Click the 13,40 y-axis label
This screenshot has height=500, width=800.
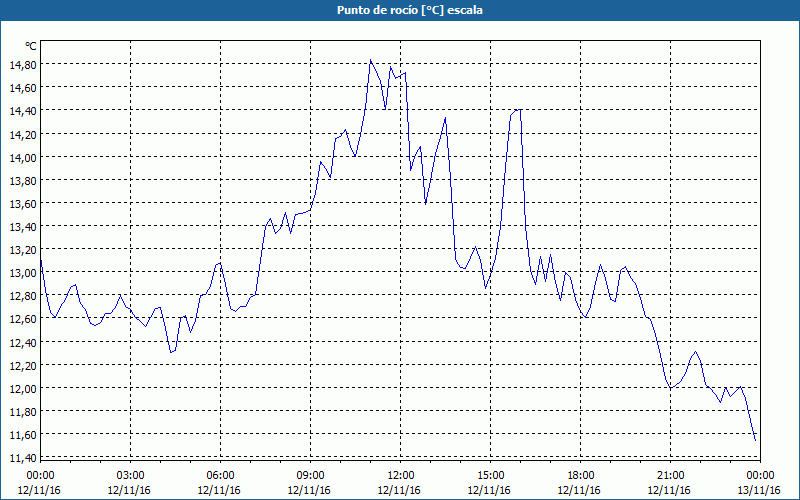(22, 227)
